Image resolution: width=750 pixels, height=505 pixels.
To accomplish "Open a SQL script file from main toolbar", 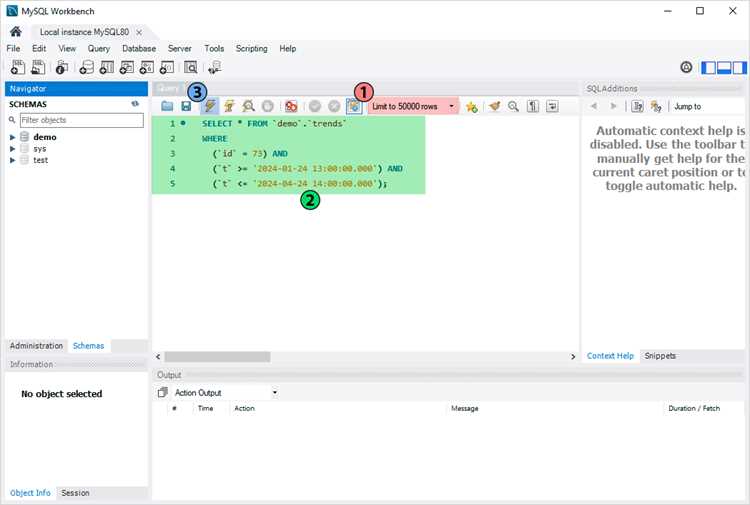I will [x=38, y=67].
